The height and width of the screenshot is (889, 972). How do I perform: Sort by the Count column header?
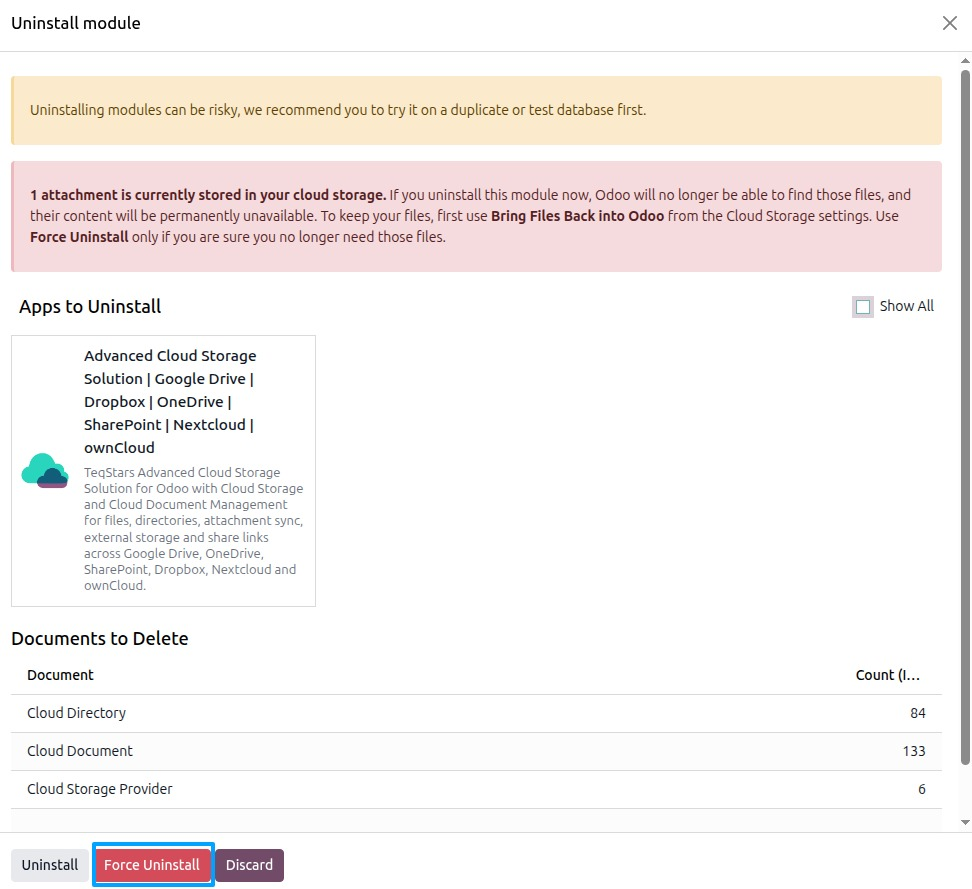pyautogui.click(x=888, y=675)
